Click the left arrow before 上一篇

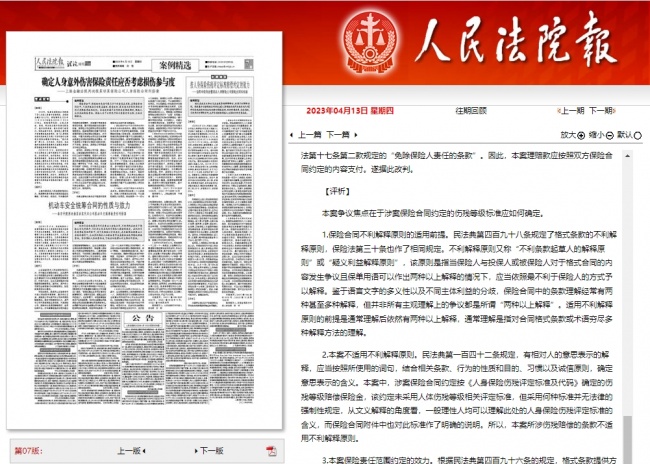point(292,135)
